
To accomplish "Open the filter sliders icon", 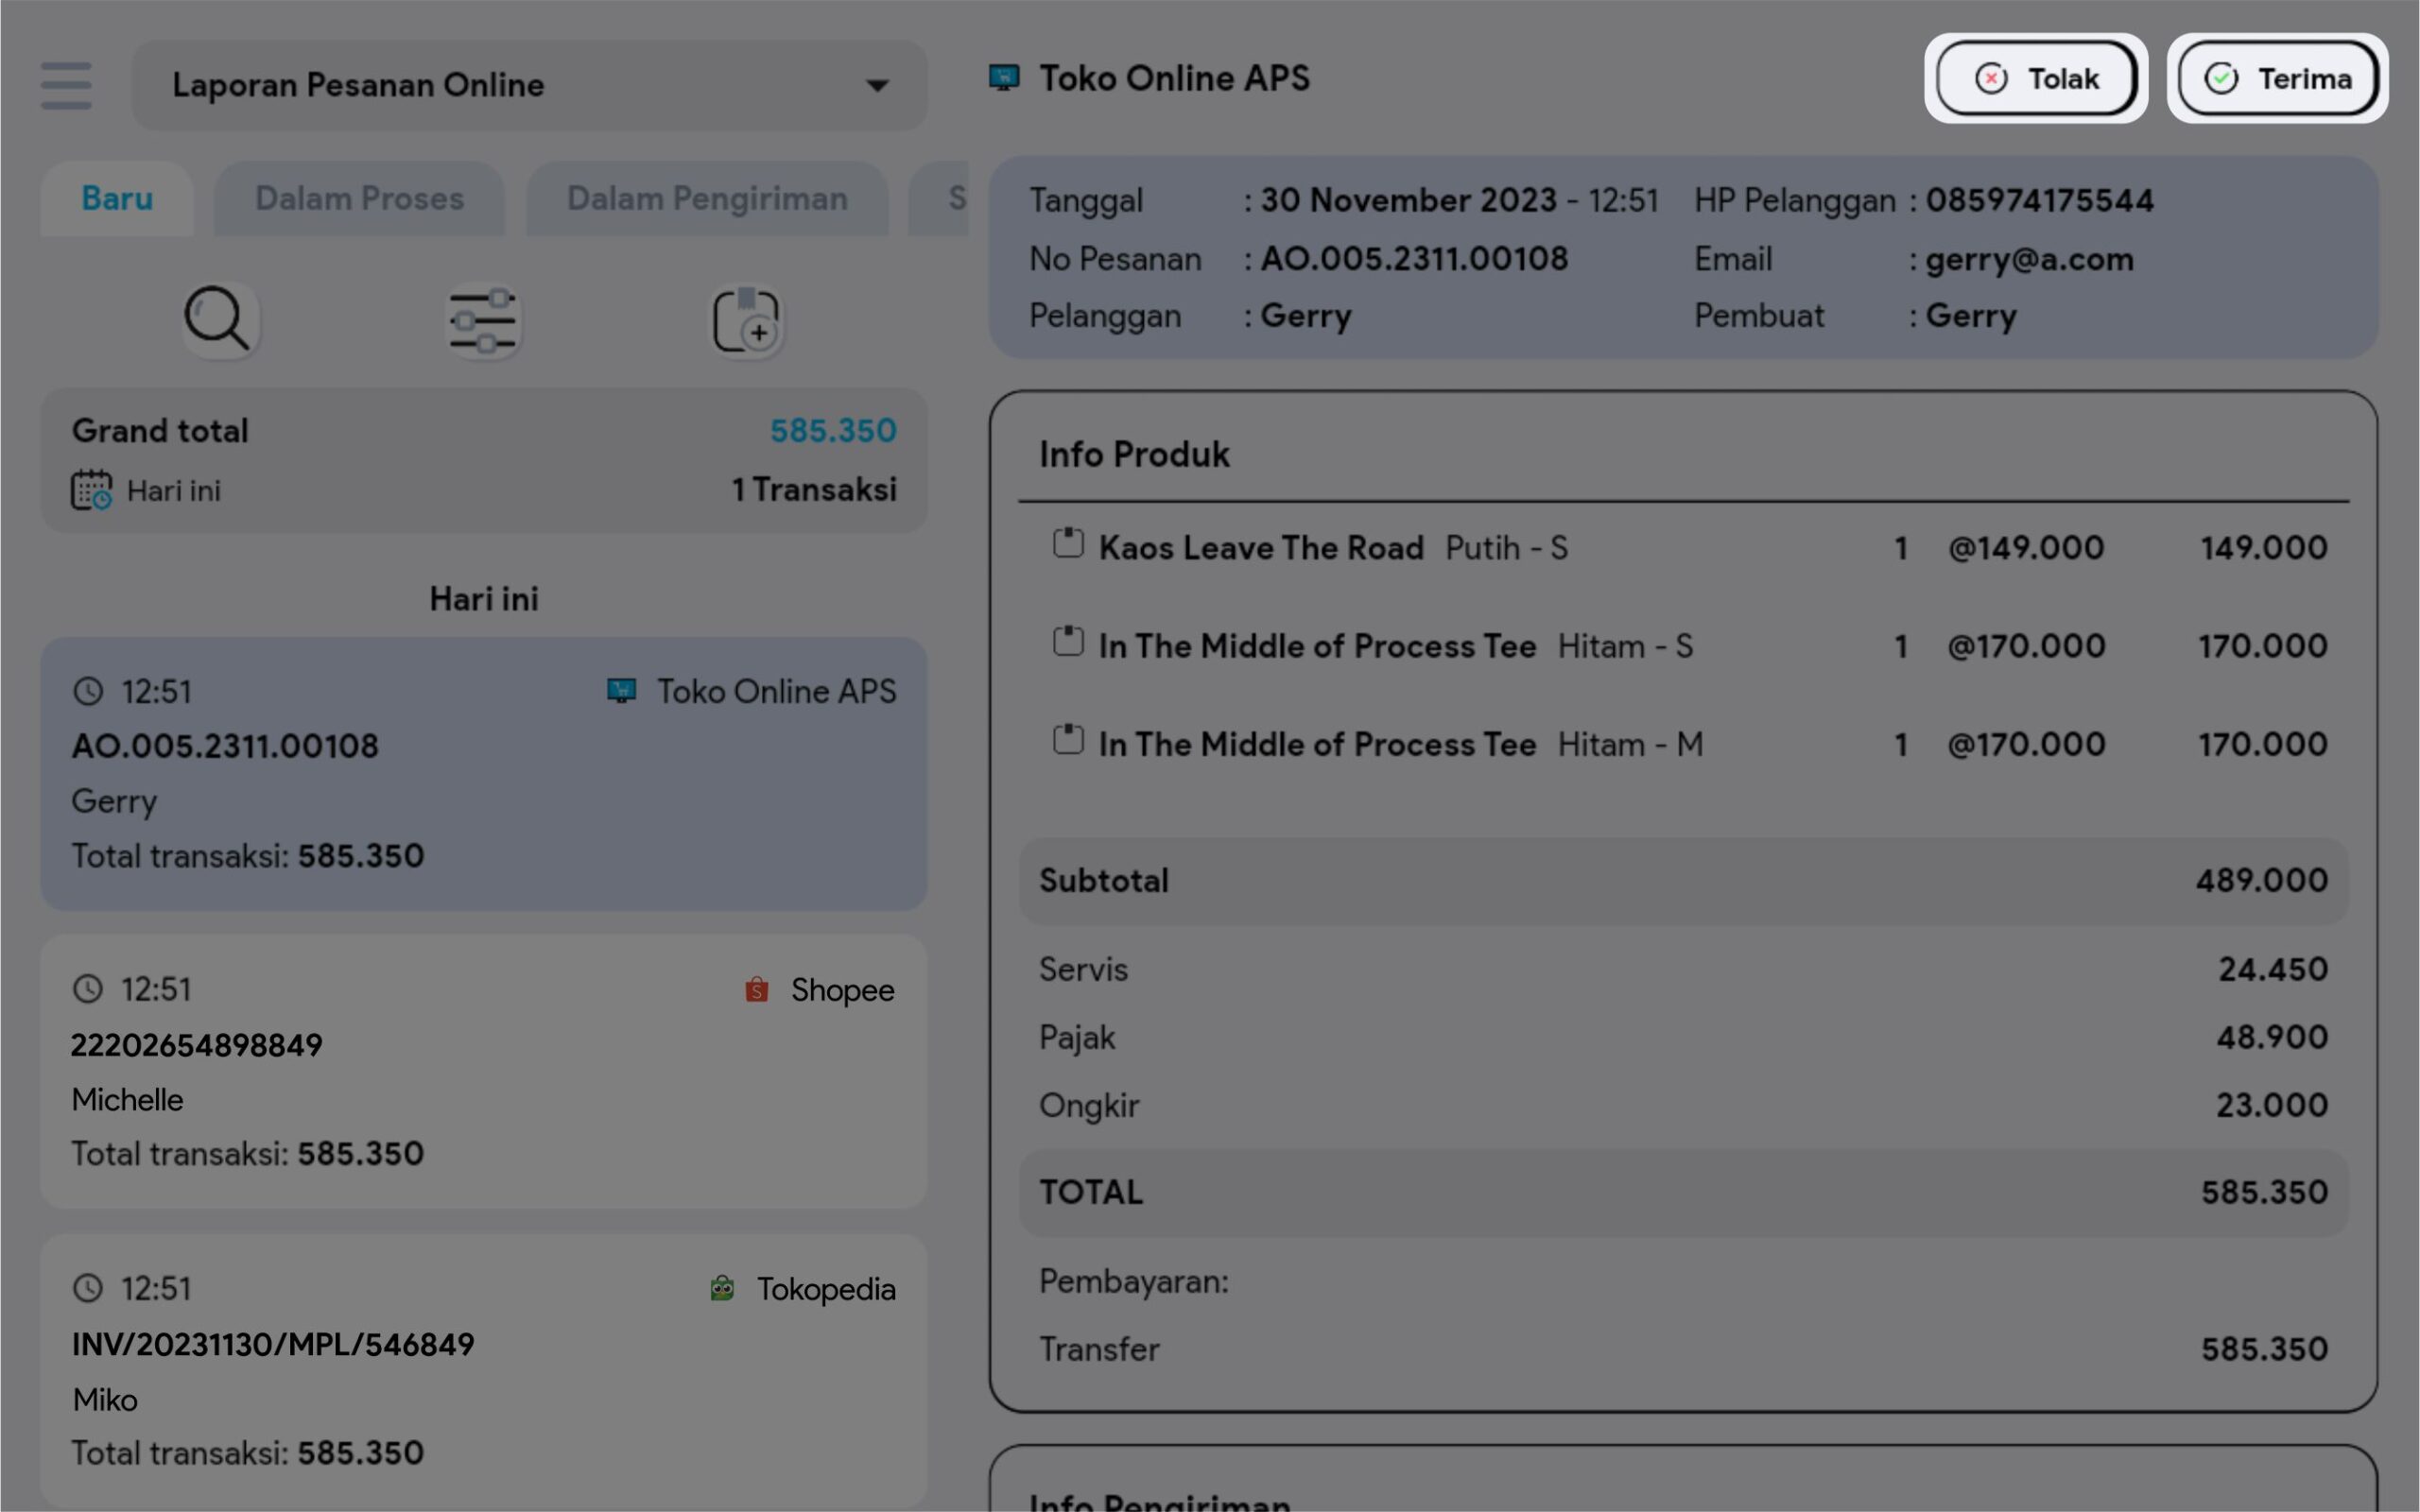I will tap(483, 320).
